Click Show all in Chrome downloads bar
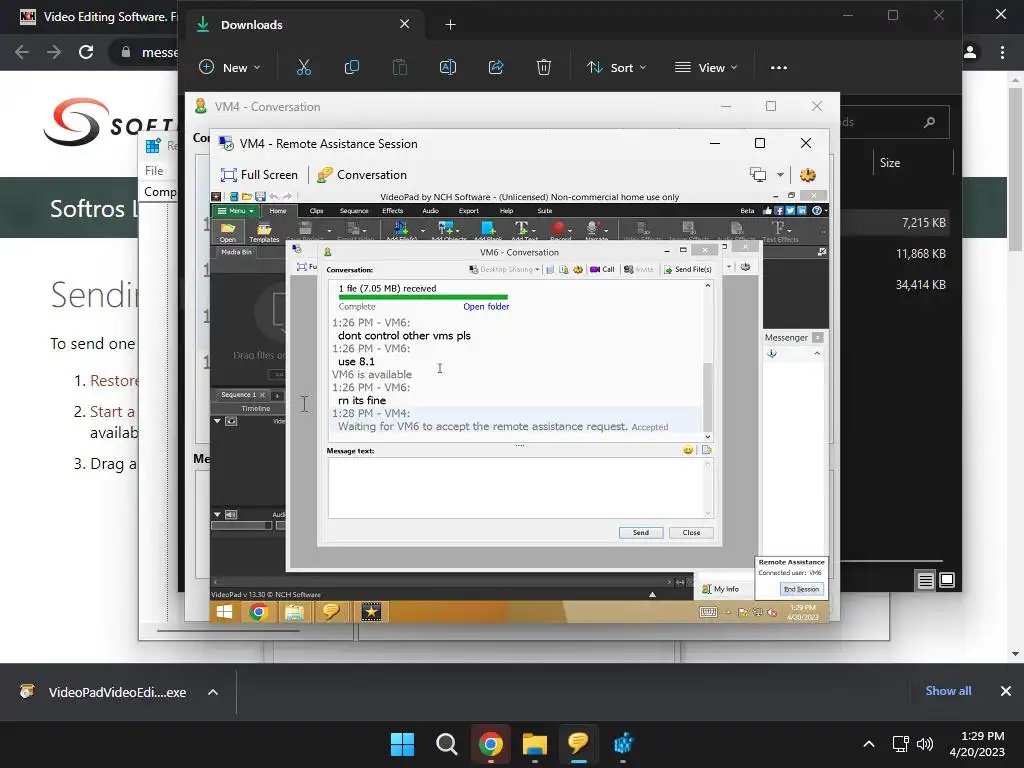The width and height of the screenshot is (1024, 768). coord(948,691)
